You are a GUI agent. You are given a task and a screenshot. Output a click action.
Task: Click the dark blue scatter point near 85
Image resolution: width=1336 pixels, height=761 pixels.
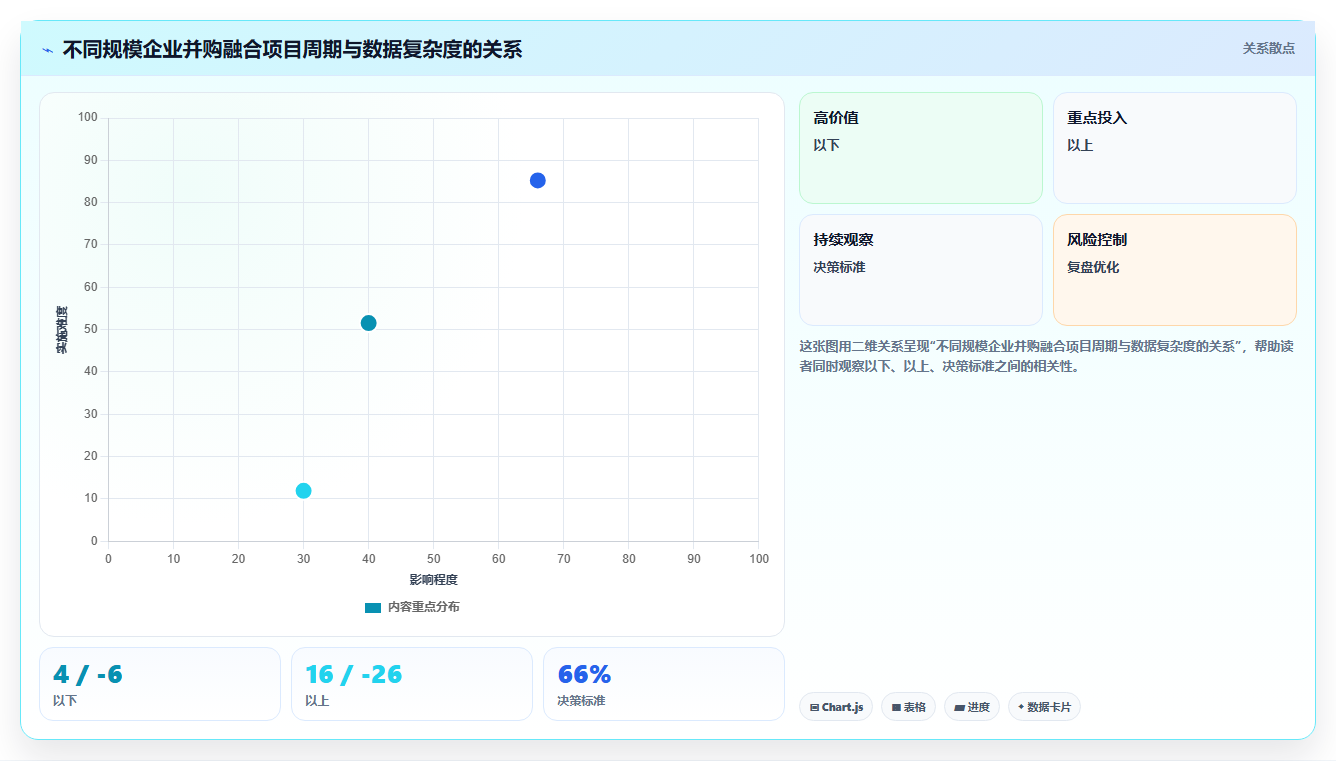pyautogui.click(x=537, y=180)
